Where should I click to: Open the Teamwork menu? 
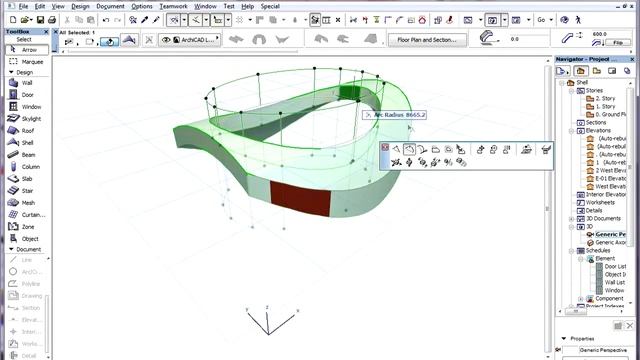point(173,6)
